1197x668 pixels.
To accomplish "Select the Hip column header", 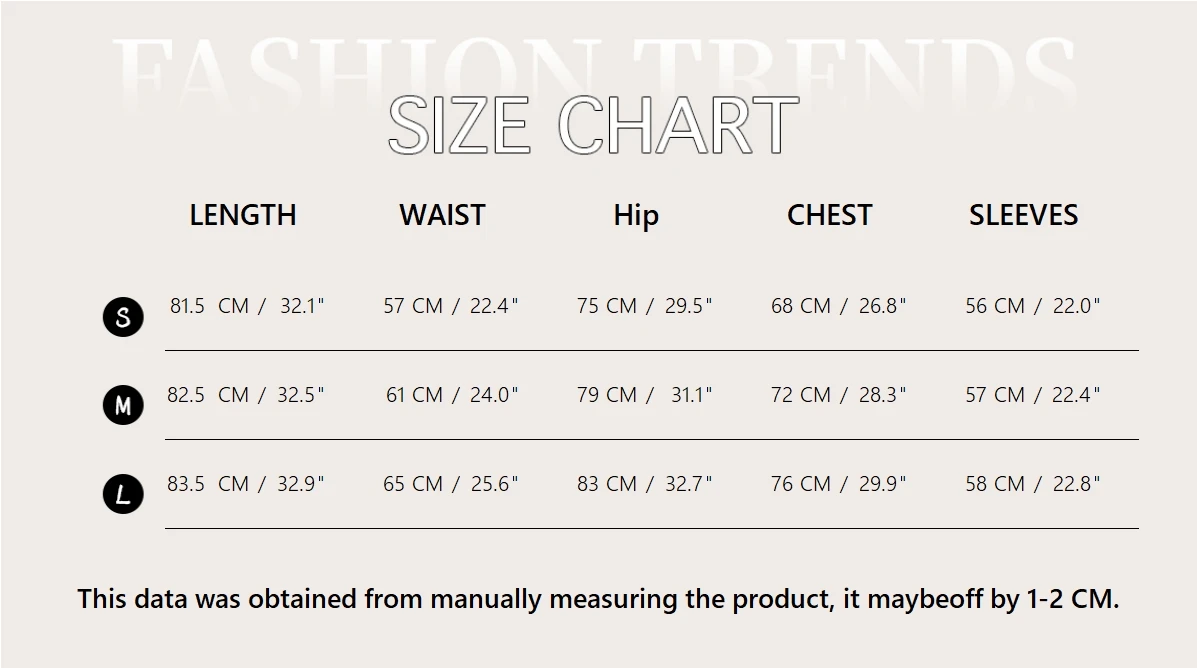I will [636, 216].
